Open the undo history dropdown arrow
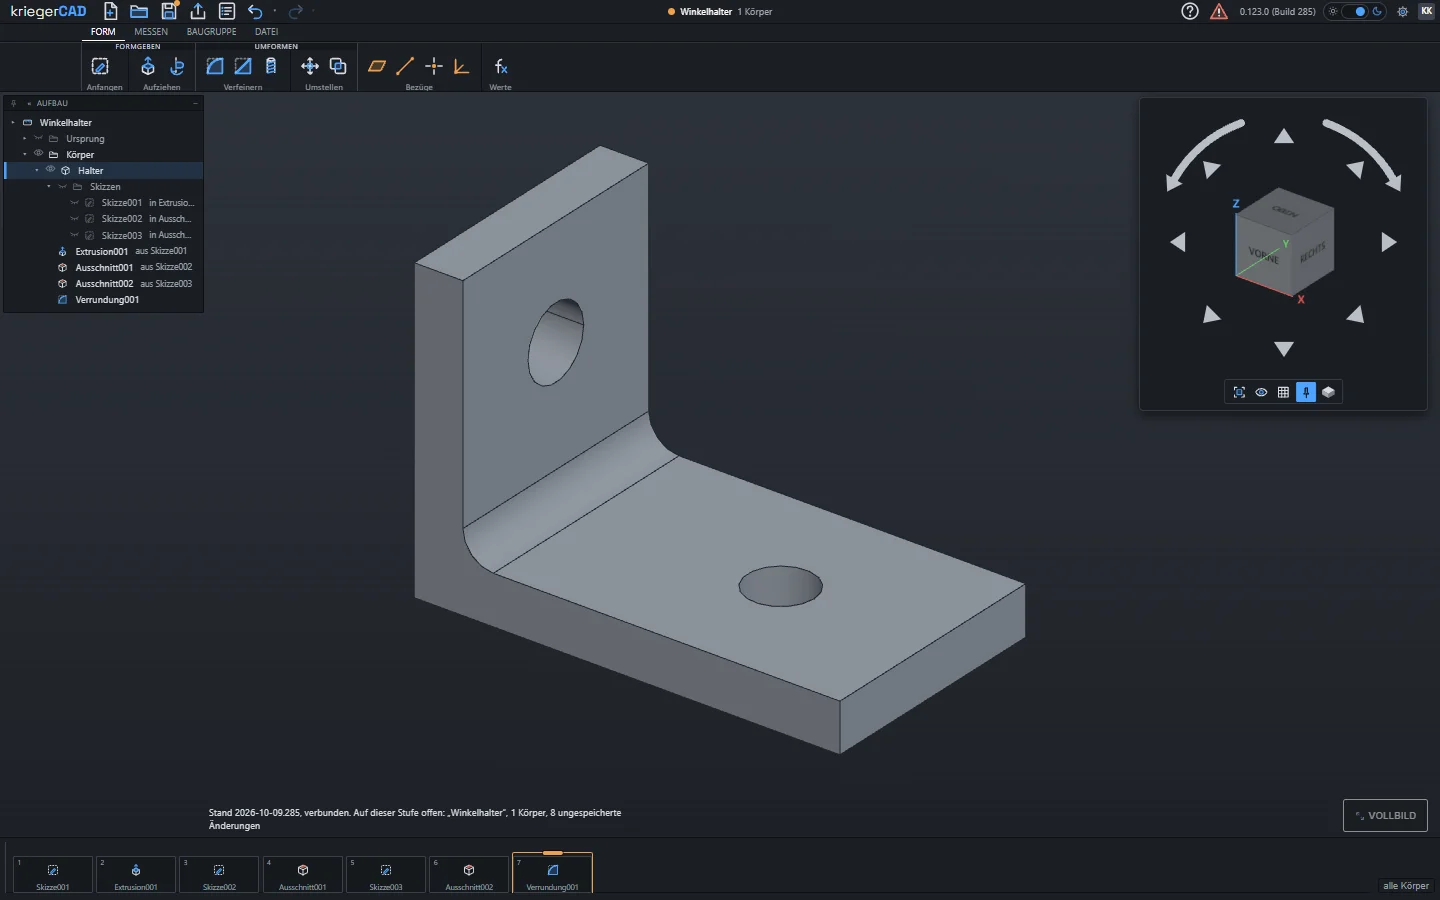The image size is (1440, 900). click(275, 11)
